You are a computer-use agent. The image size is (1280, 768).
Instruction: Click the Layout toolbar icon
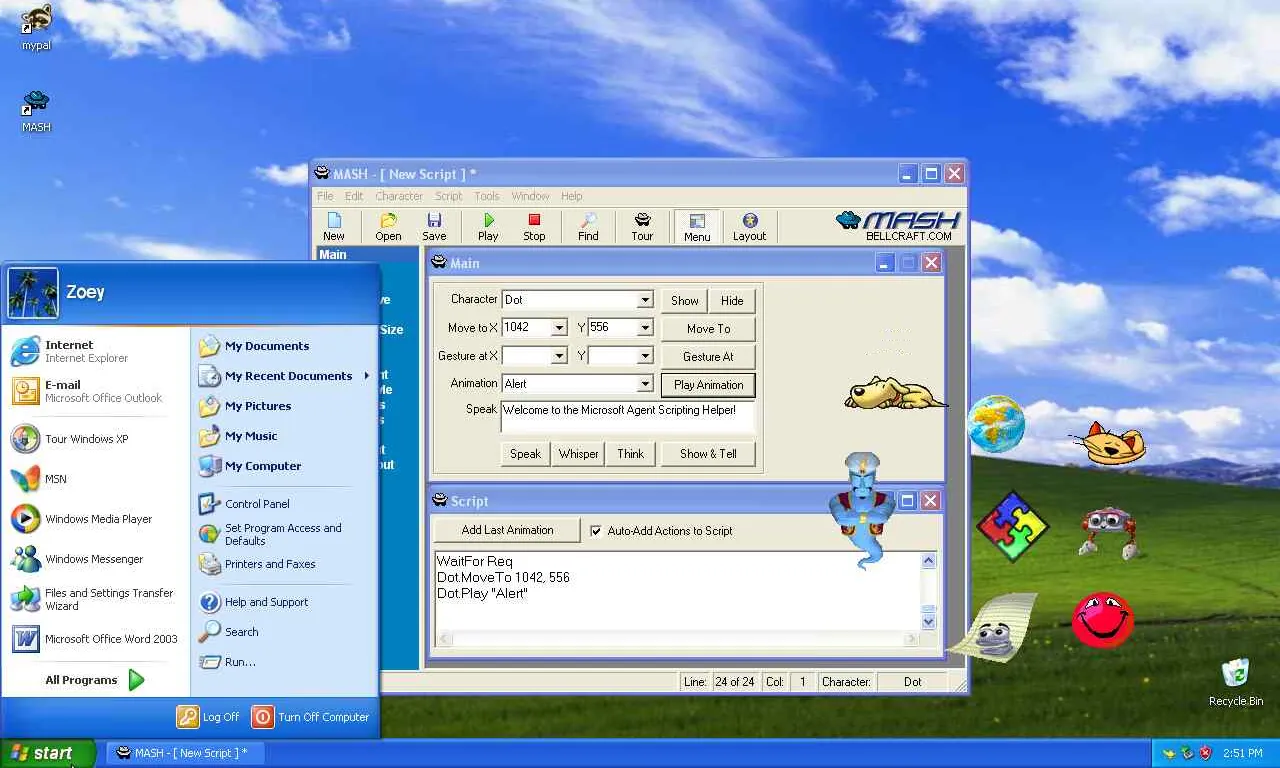749,227
